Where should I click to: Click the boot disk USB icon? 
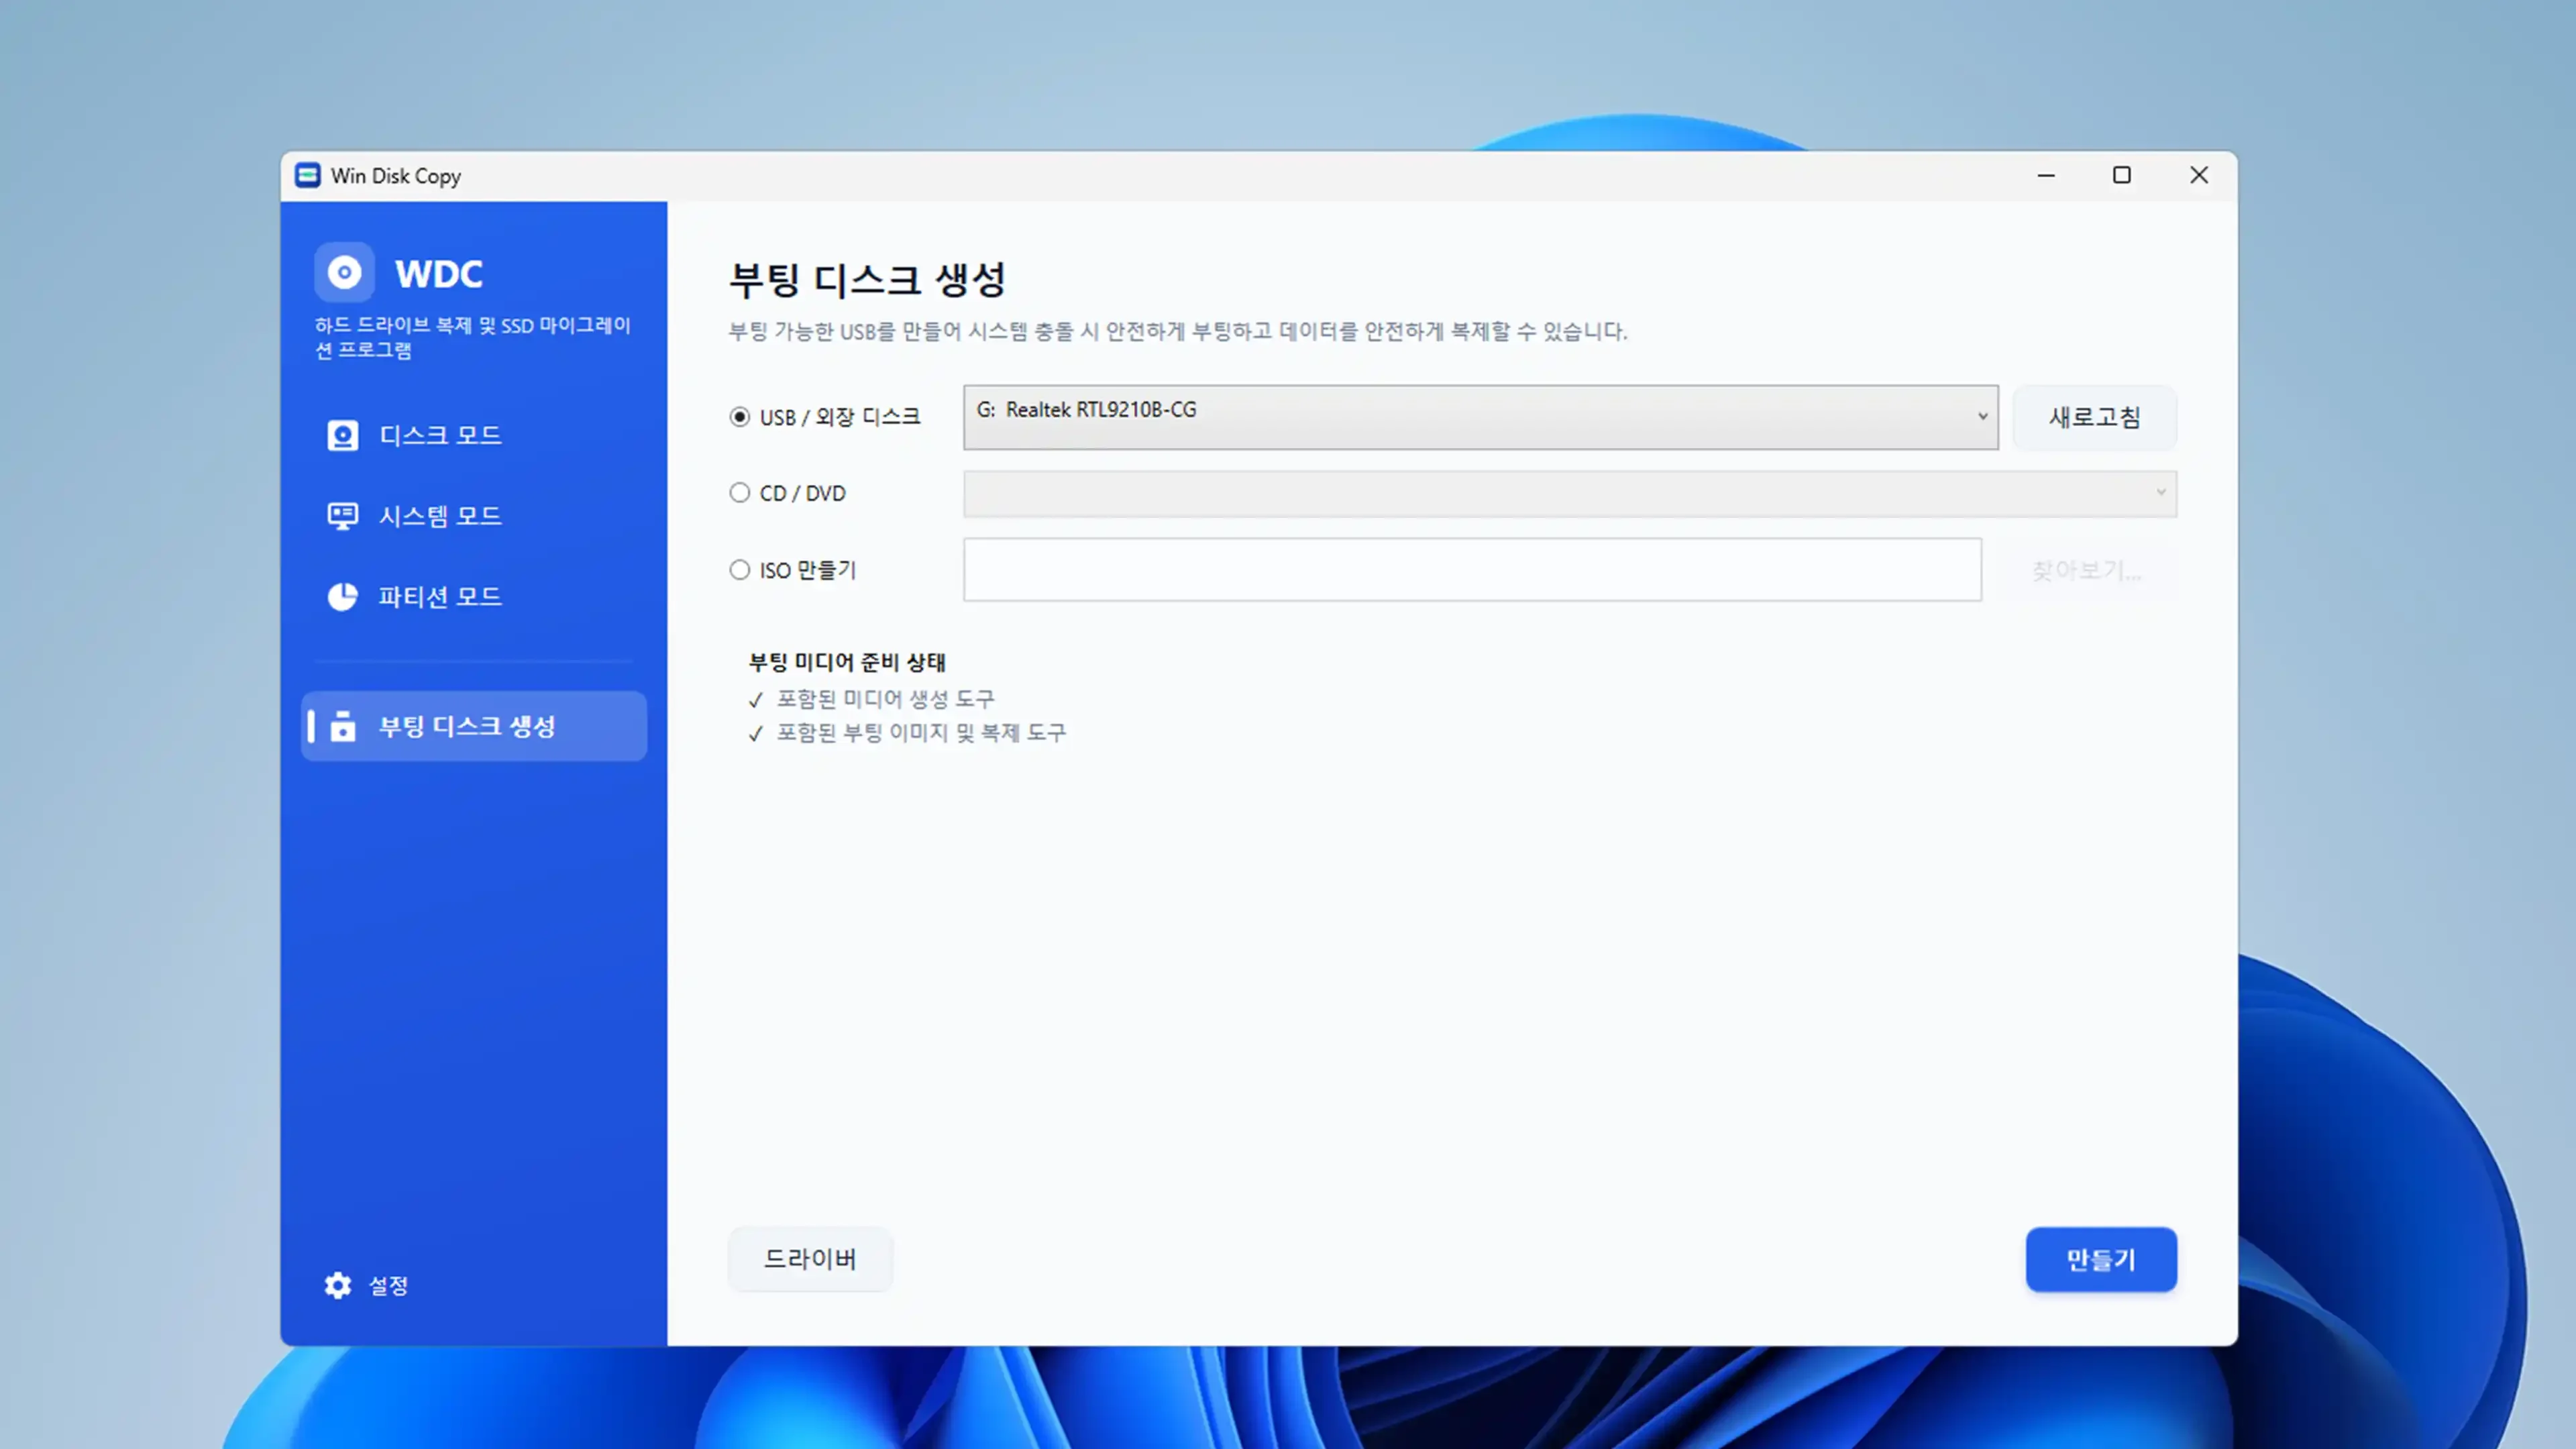(x=343, y=726)
